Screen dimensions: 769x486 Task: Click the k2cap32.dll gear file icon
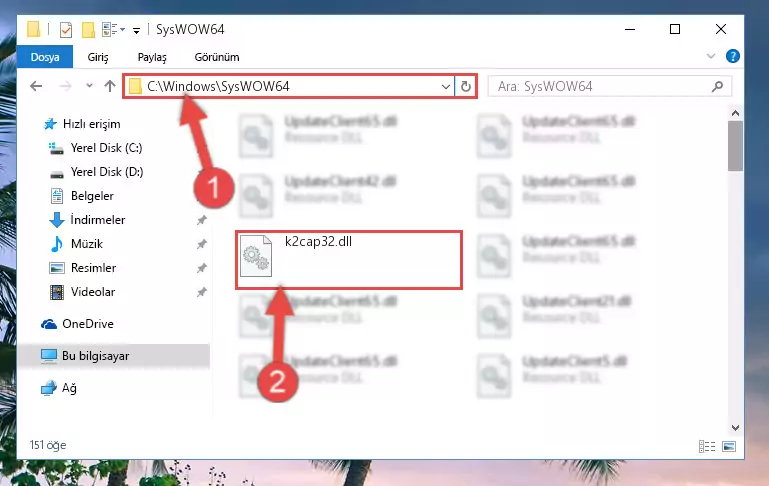[256, 256]
